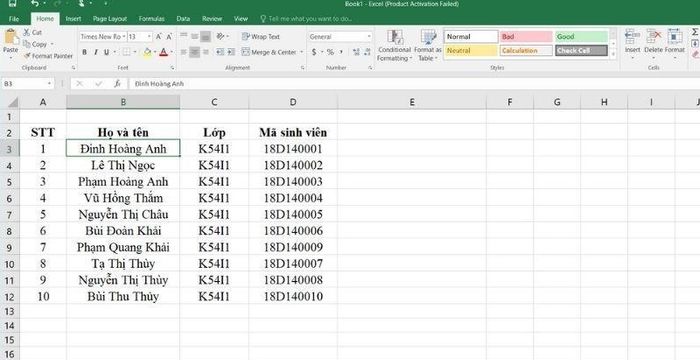
Task: Click the Increase Indent icon
Action: [231, 52]
